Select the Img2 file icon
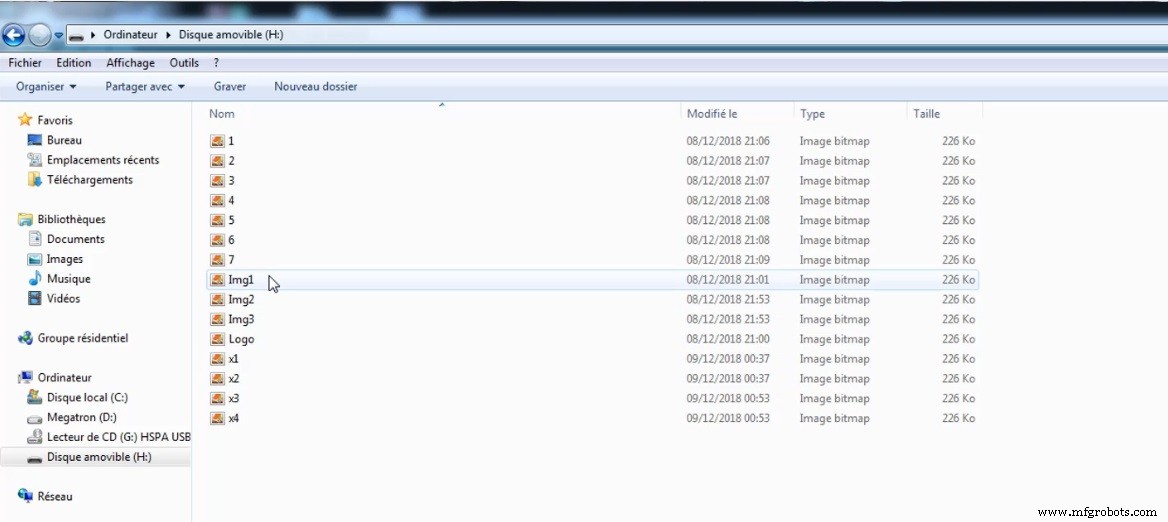1168x522 pixels. [218, 300]
